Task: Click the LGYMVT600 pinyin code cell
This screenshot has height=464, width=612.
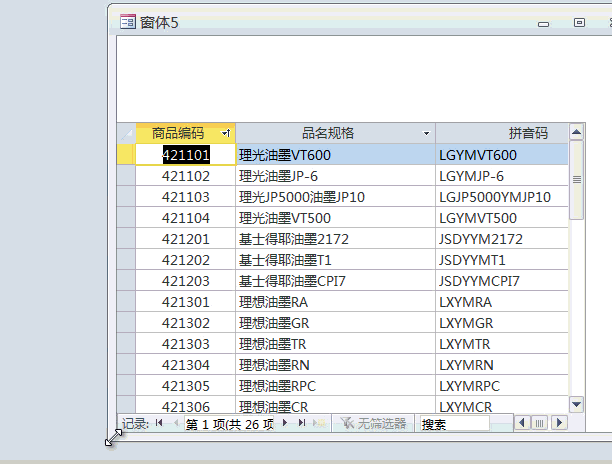Action: coord(502,155)
